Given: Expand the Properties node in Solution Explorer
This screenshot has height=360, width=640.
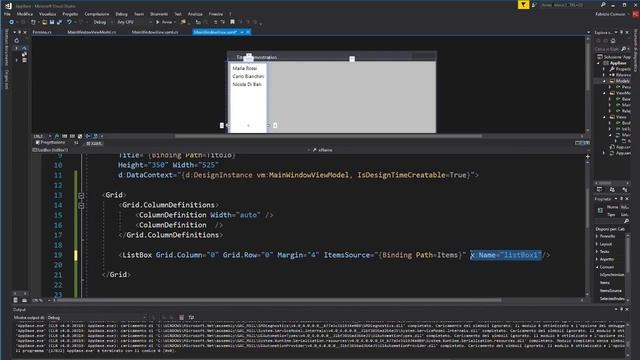Looking at the screenshot, I should pos(604,69).
